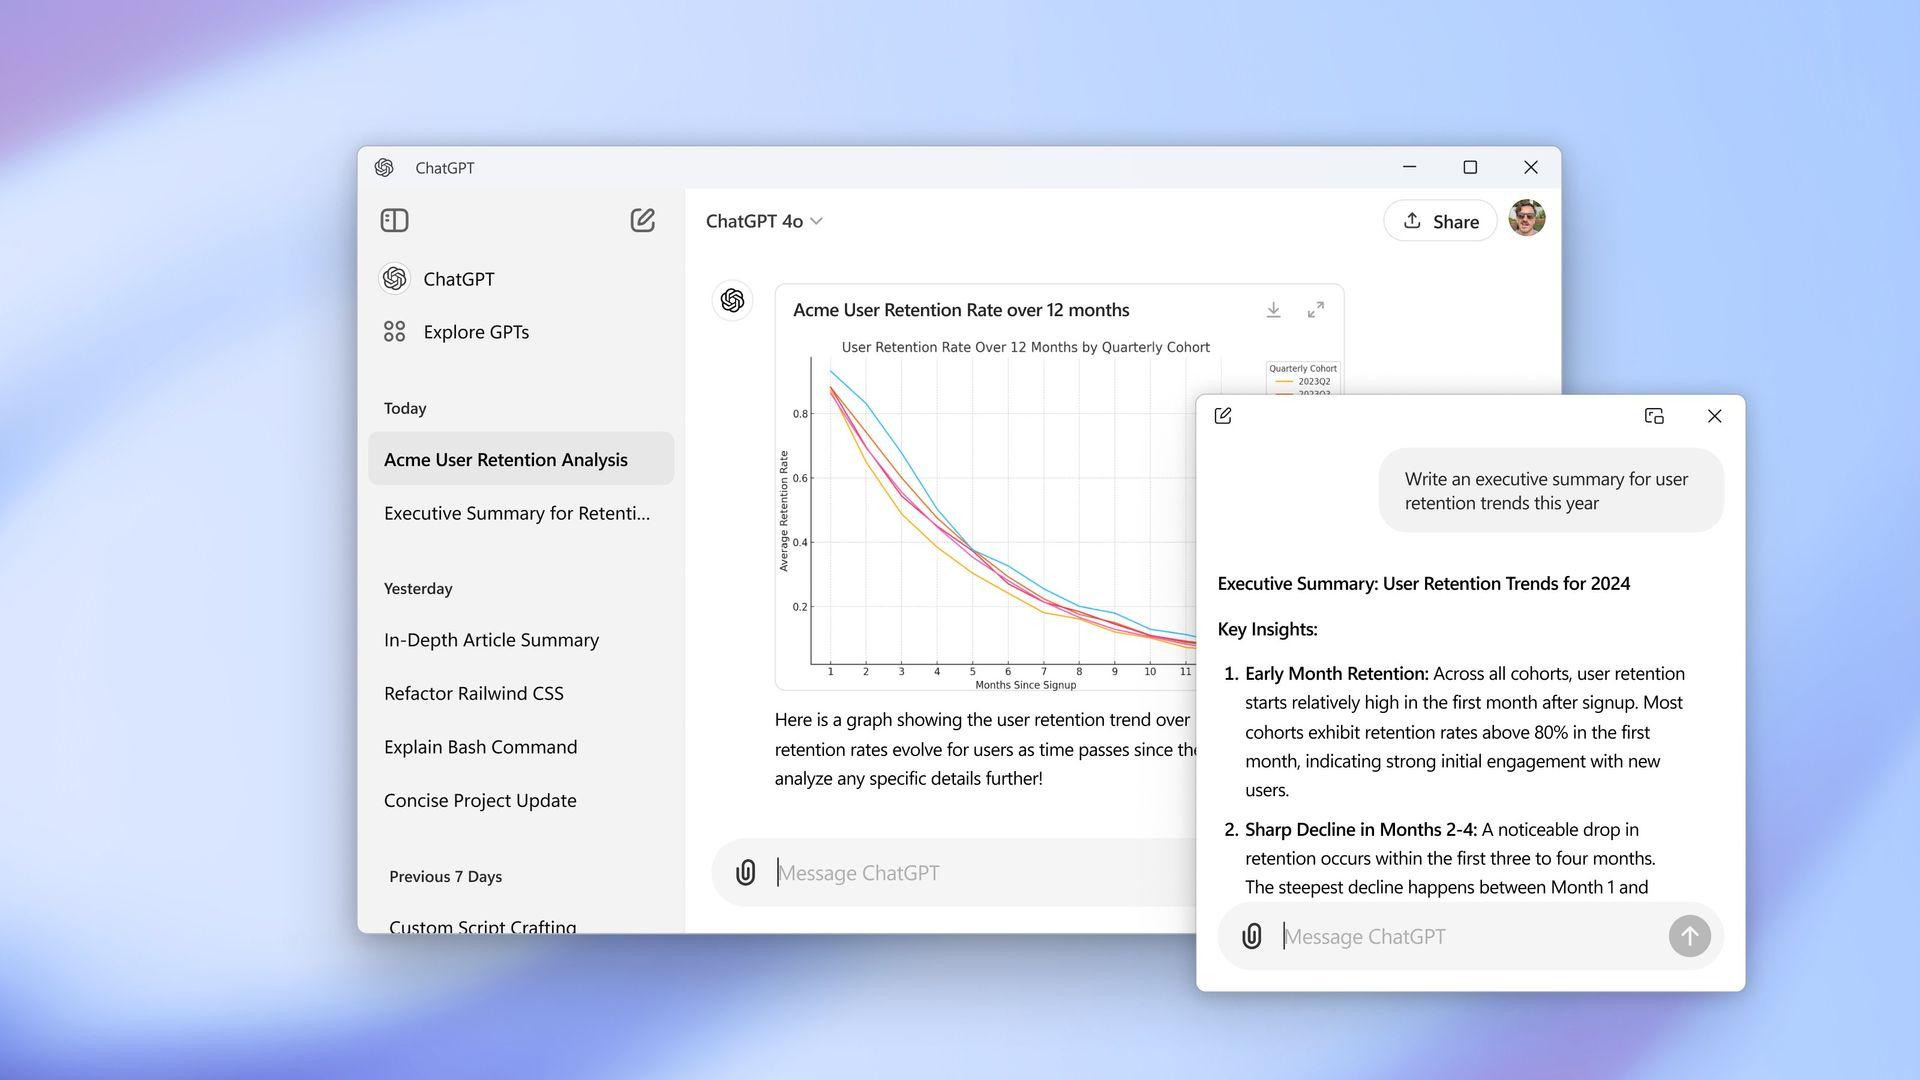The height and width of the screenshot is (1080, 1920).
Task: Click the popup chat edit/compose icon
Action: click(x=1224, y=417)
